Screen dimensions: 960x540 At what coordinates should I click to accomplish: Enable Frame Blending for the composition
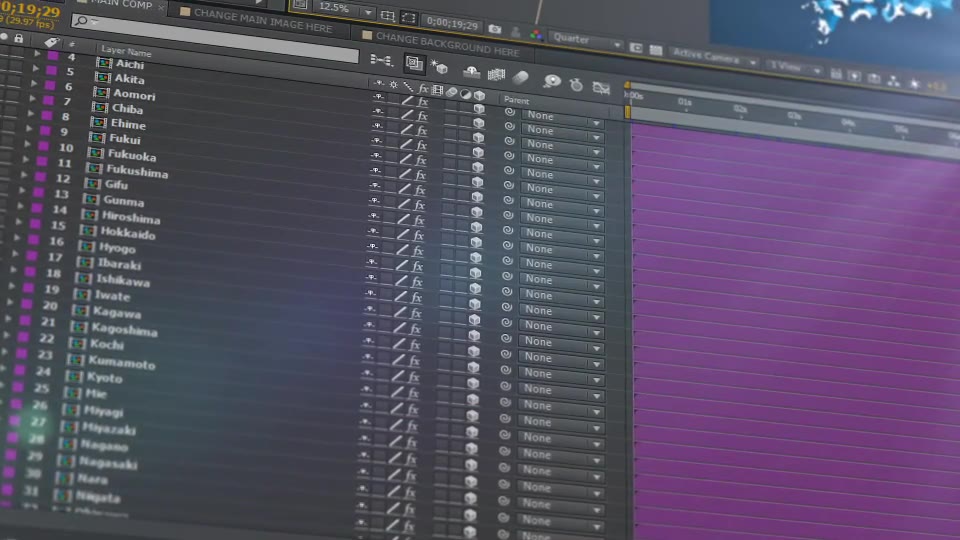click(496, 75)
